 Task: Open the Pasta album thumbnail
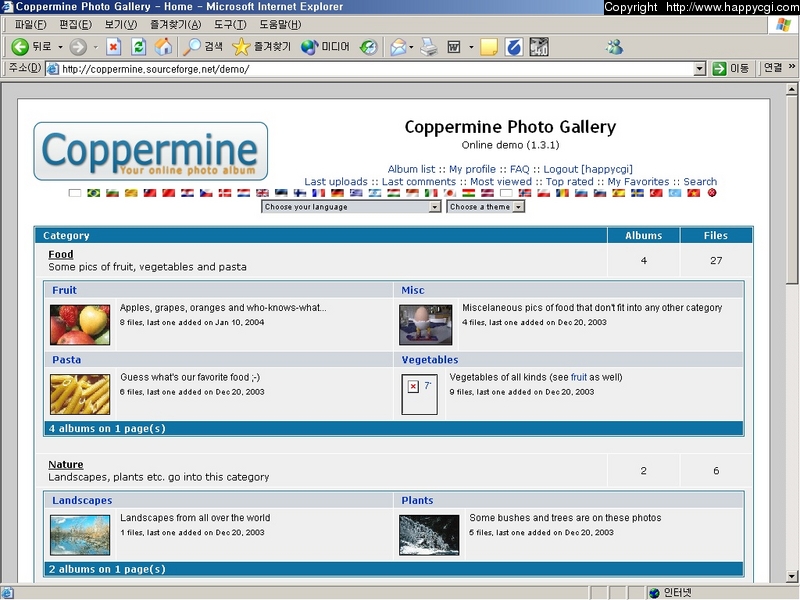click(x=80, y=394)
